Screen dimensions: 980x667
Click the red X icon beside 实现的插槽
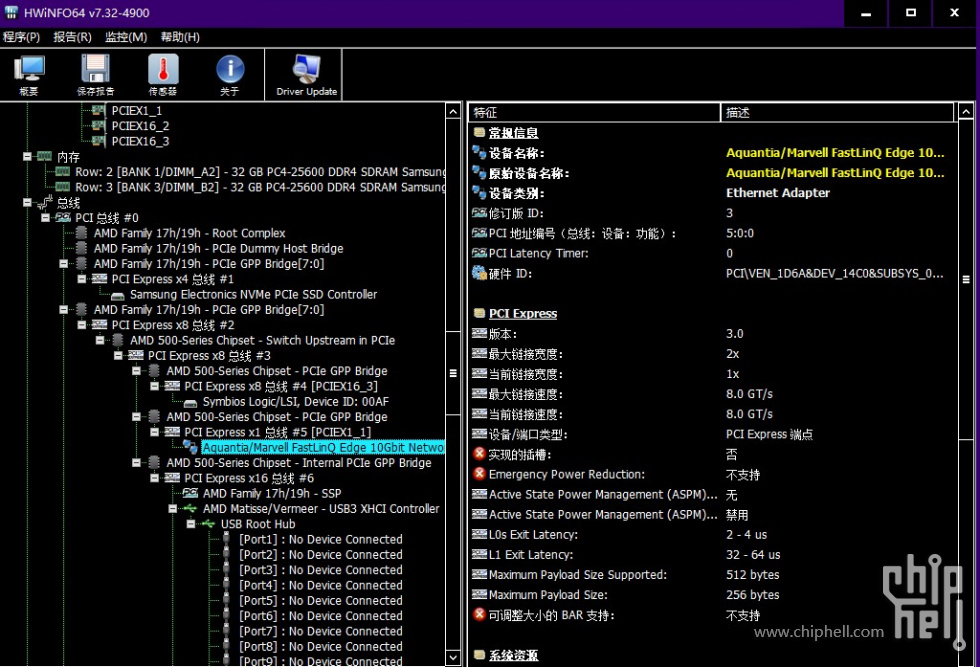click(x=479, y=454)
